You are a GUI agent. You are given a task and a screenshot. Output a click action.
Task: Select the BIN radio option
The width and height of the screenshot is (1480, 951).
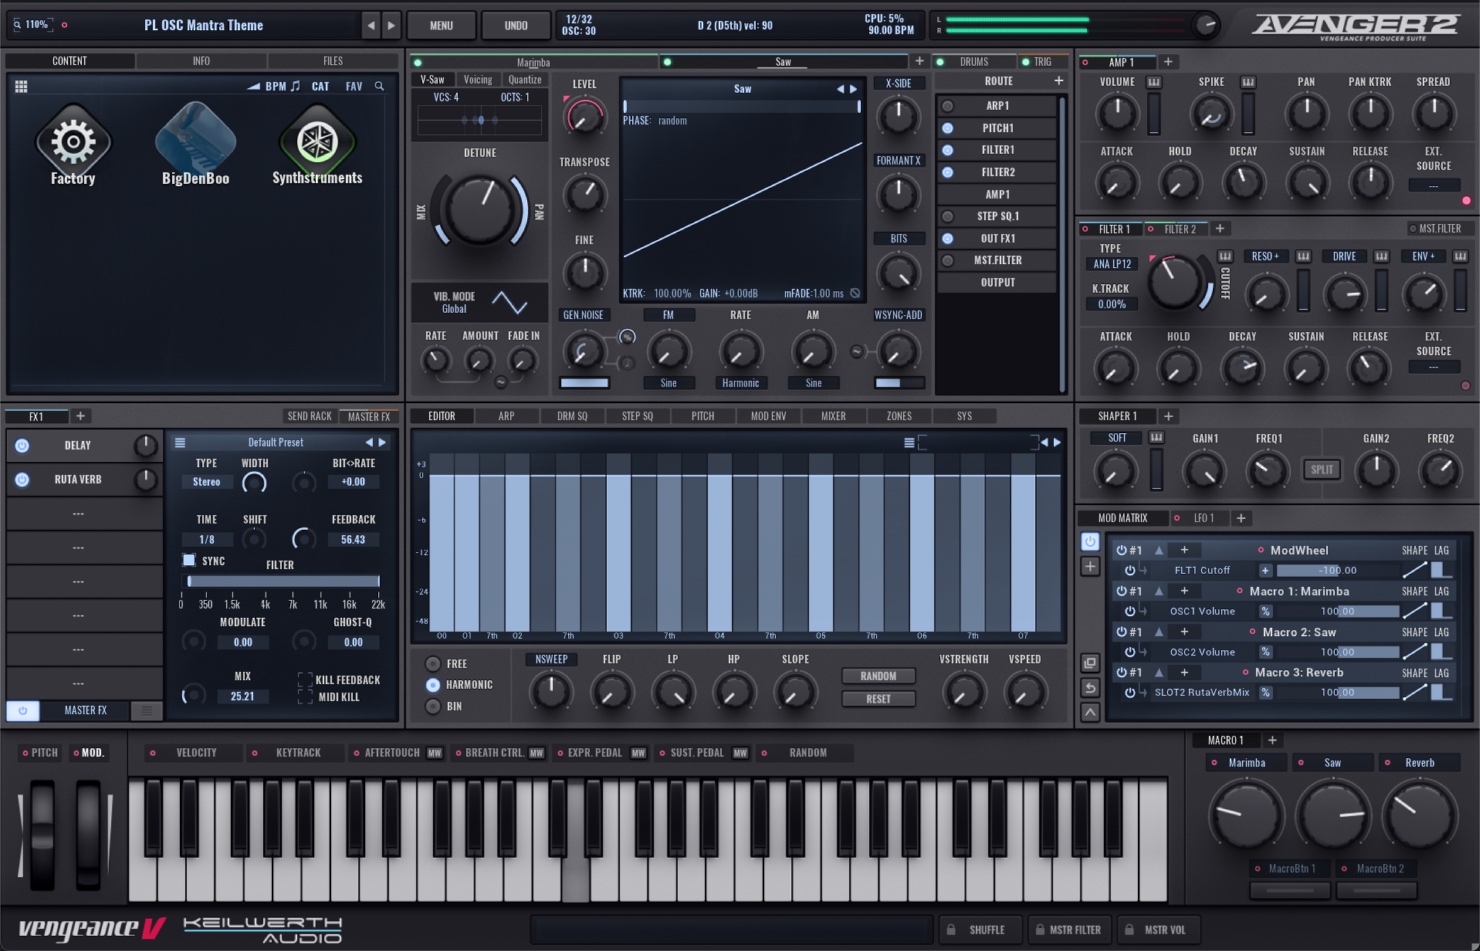(x=433, y=707)
